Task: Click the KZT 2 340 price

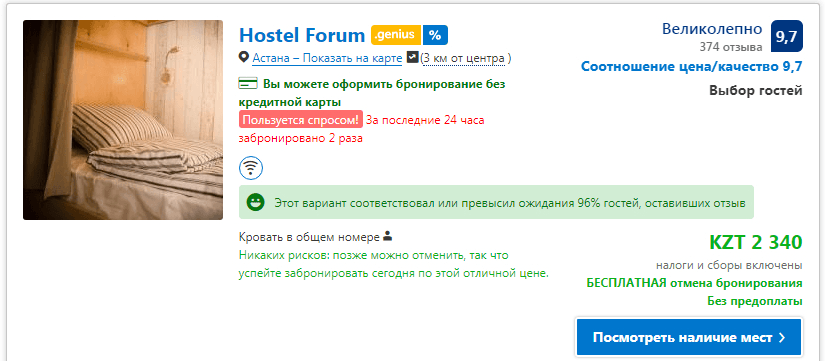Action: tap(756, 243)
